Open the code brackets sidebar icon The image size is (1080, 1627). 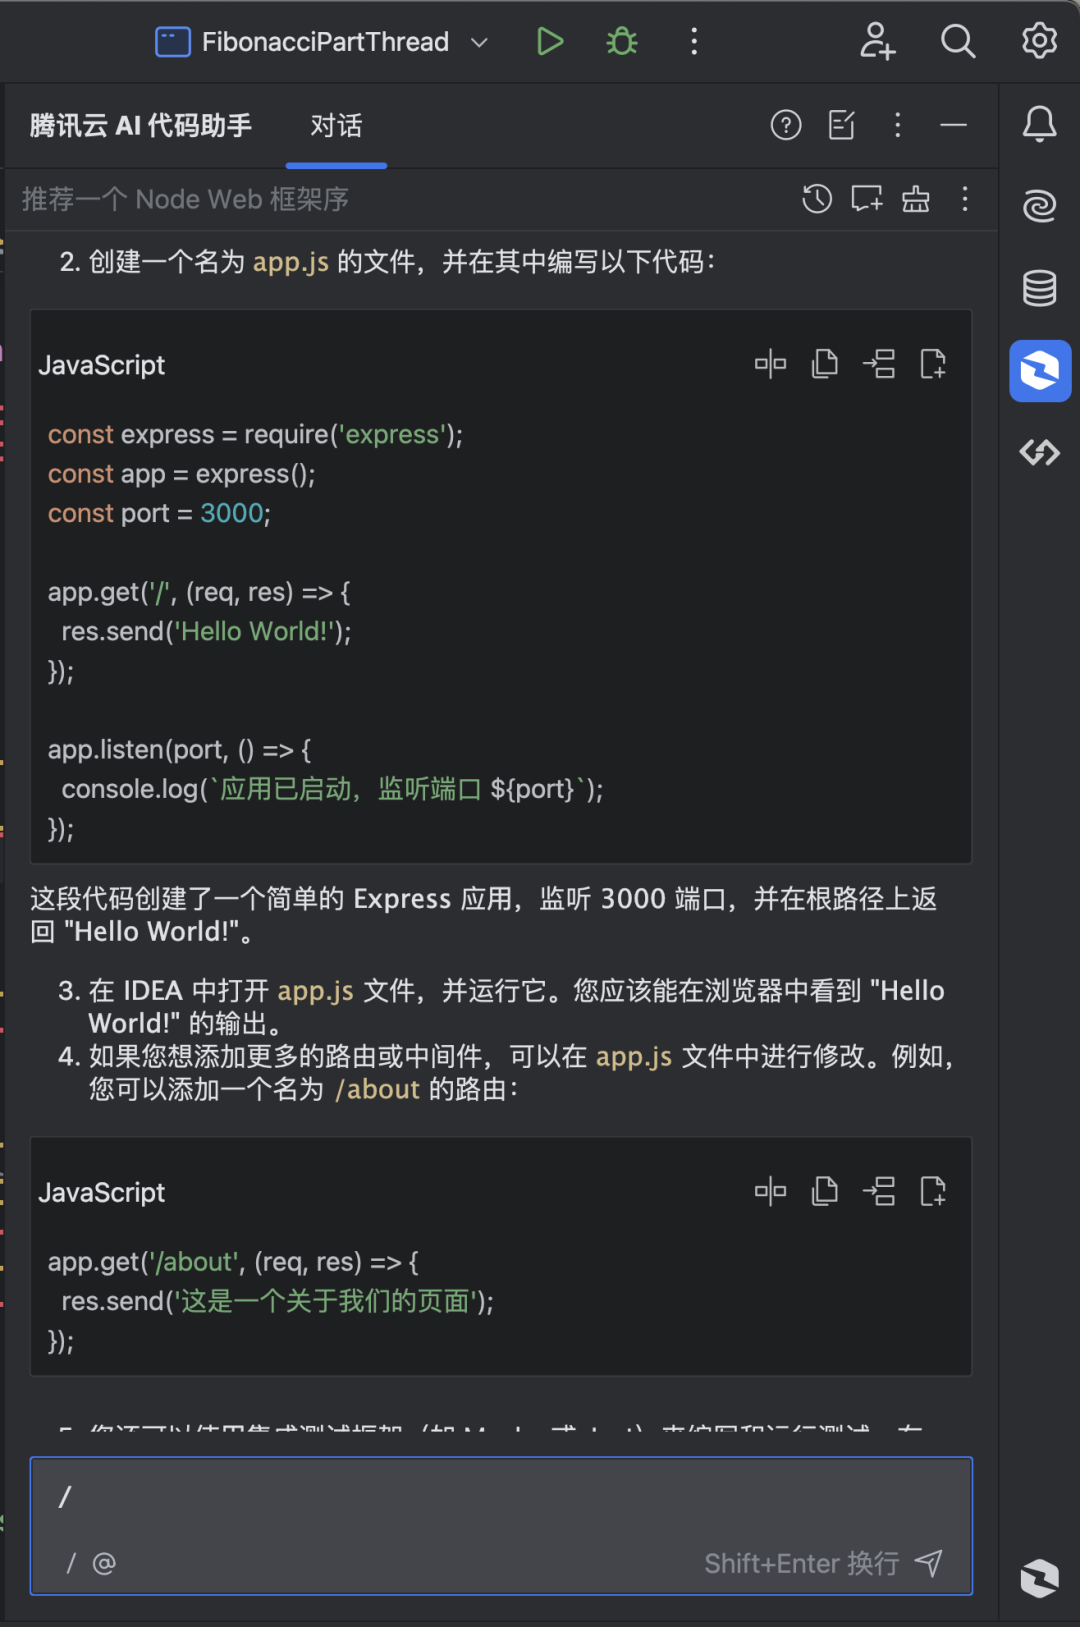[1039, 453]
